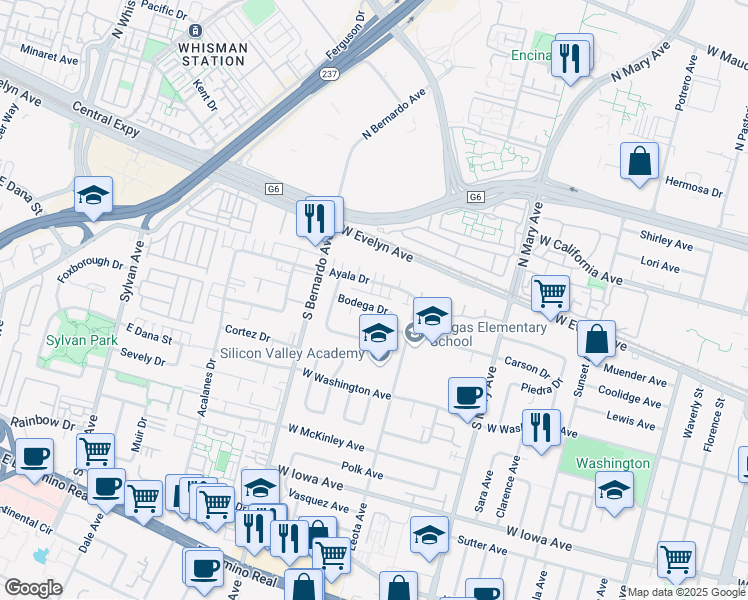Select the N Bernardo Ave label
Screen dimensions: 748x600
(394, 114)
